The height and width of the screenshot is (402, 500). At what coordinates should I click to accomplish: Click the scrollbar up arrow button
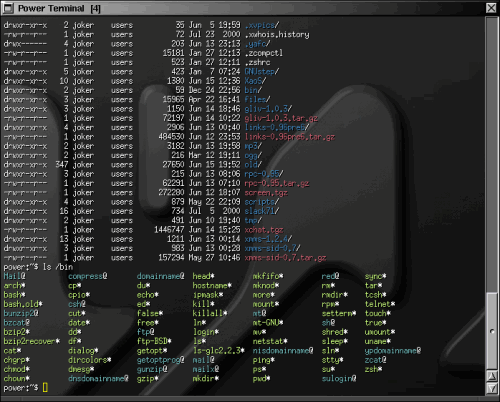click(492, 376)
